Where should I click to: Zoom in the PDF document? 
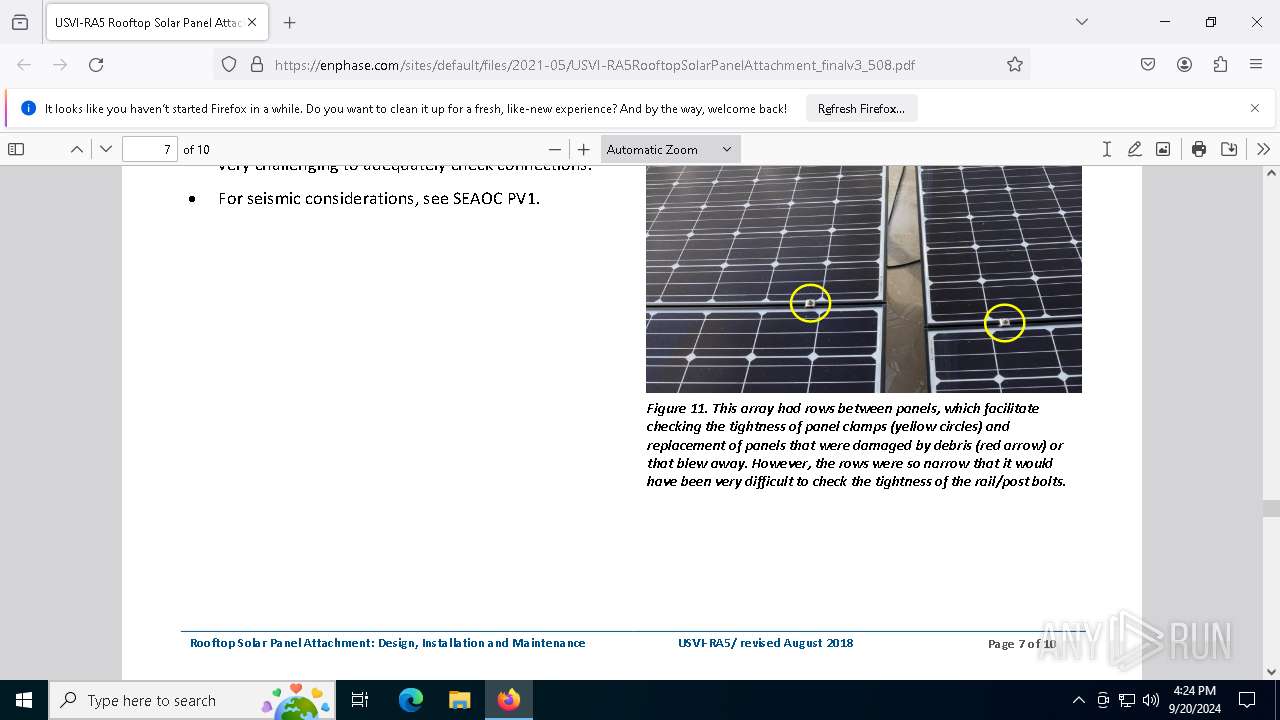[x=584, y=149]
